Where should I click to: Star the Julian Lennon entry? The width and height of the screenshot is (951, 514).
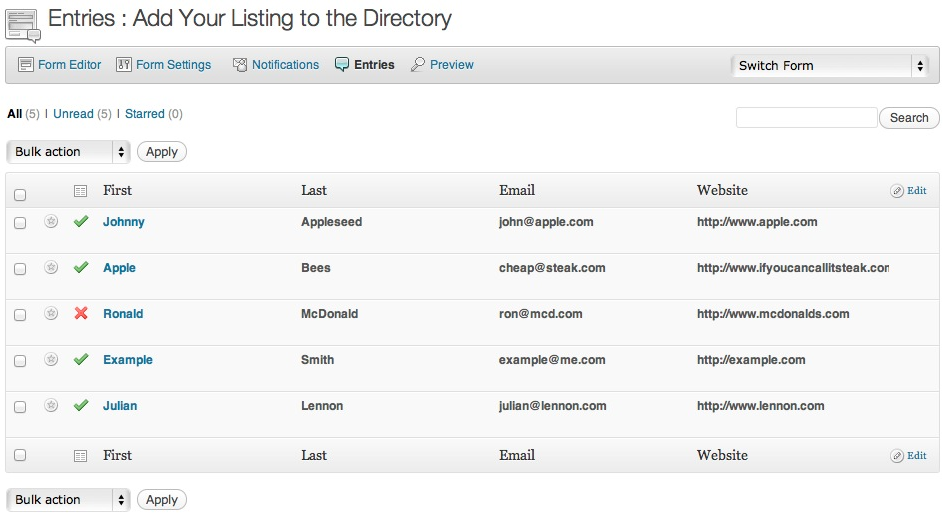(x=51, y=406)
